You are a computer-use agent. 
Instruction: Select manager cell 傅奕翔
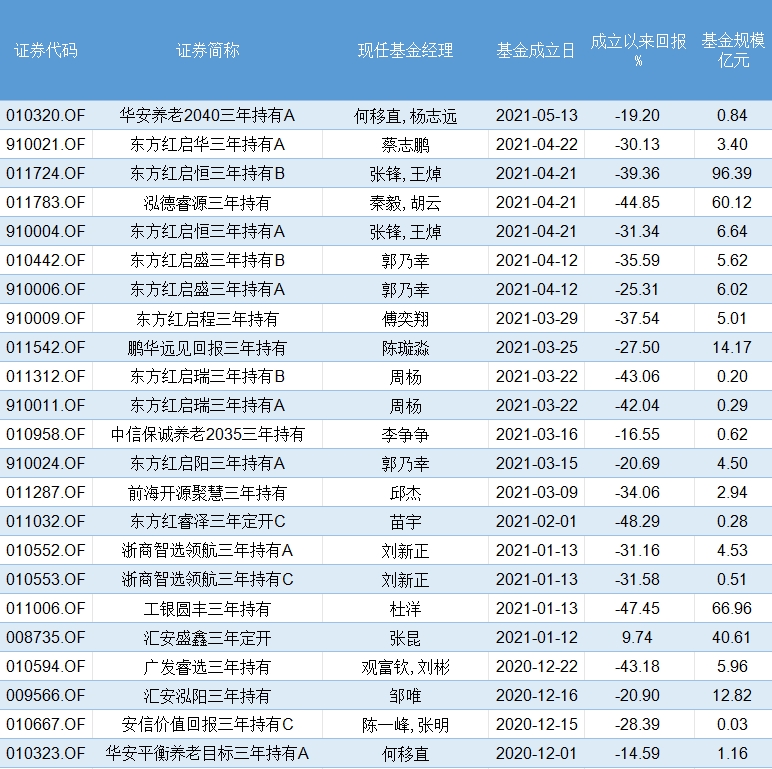[x=405, y=320]
